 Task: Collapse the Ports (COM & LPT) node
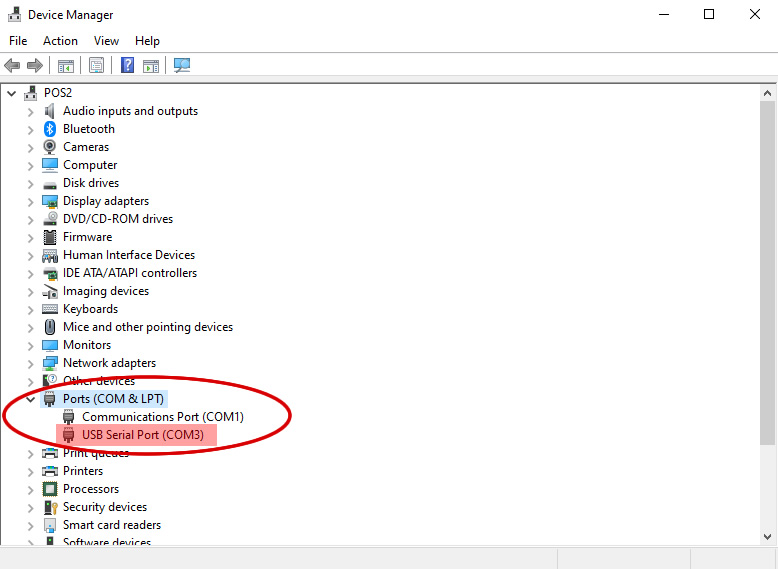pos(30,399)
